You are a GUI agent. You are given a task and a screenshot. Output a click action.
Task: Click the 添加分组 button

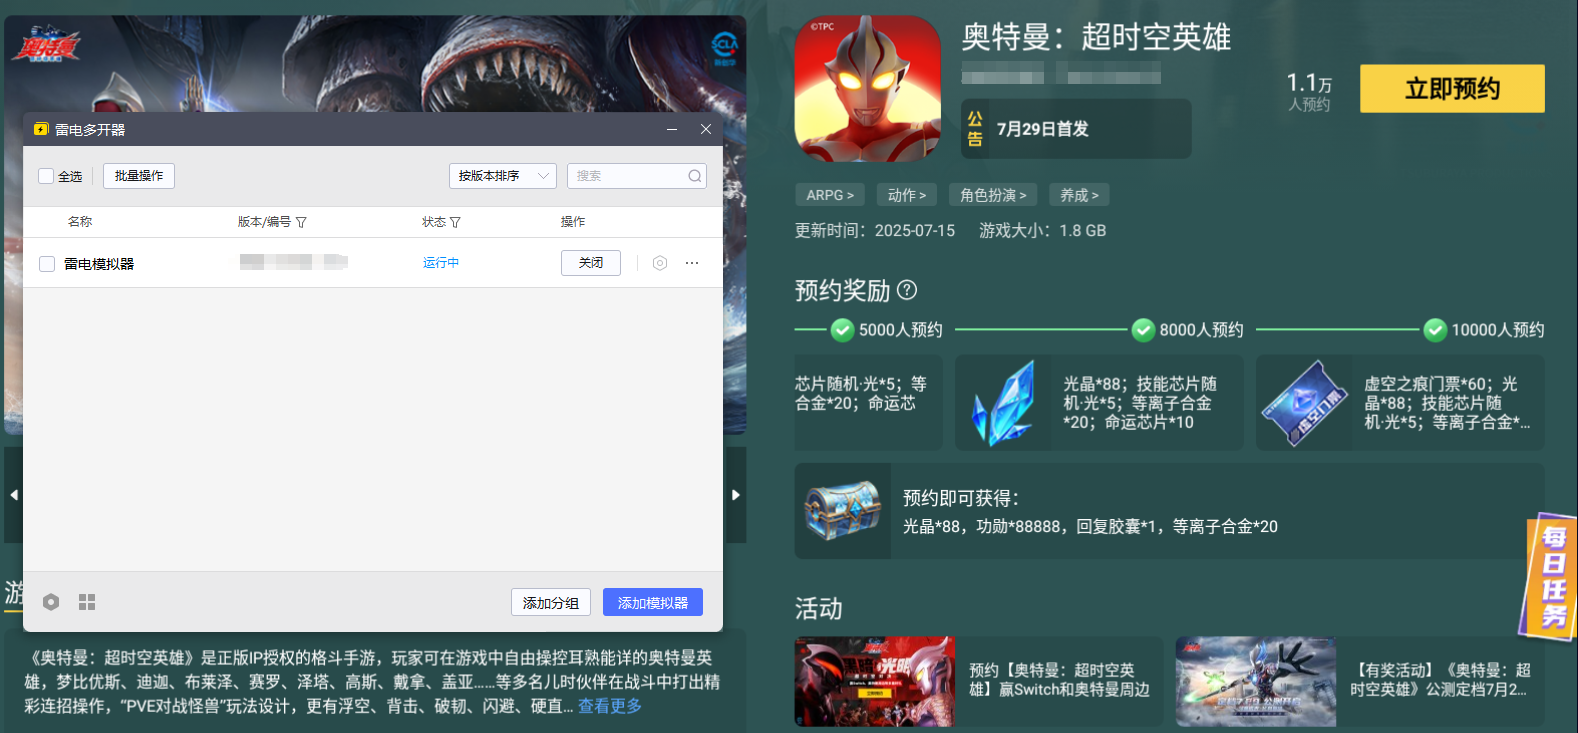point(551,602)
